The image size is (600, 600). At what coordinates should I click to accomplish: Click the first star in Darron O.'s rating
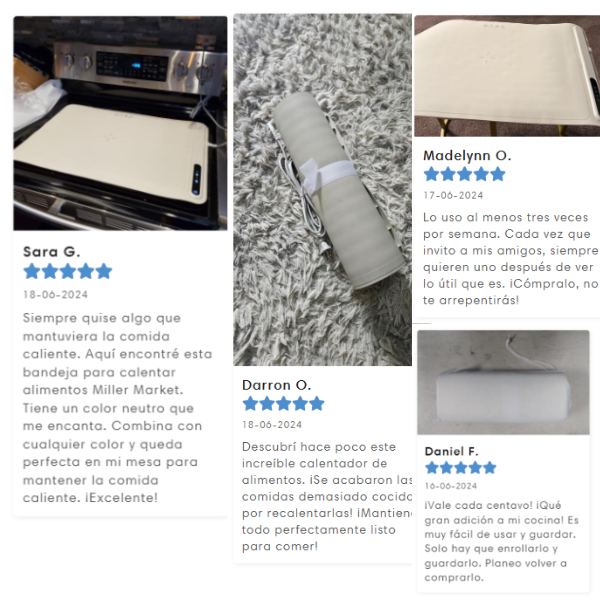[251, 404]
